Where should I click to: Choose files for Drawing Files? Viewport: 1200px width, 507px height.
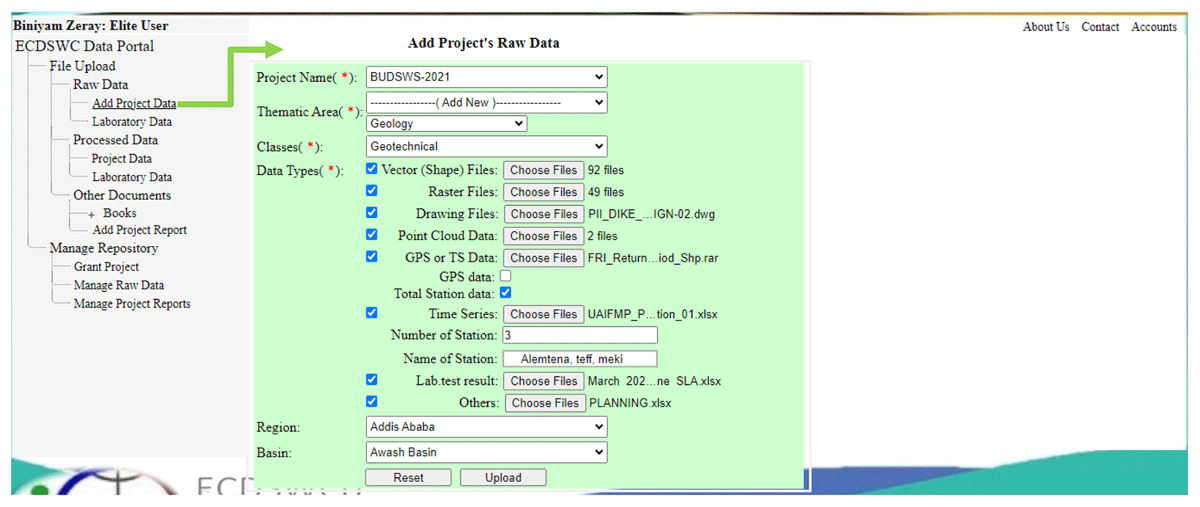point(543,214)
